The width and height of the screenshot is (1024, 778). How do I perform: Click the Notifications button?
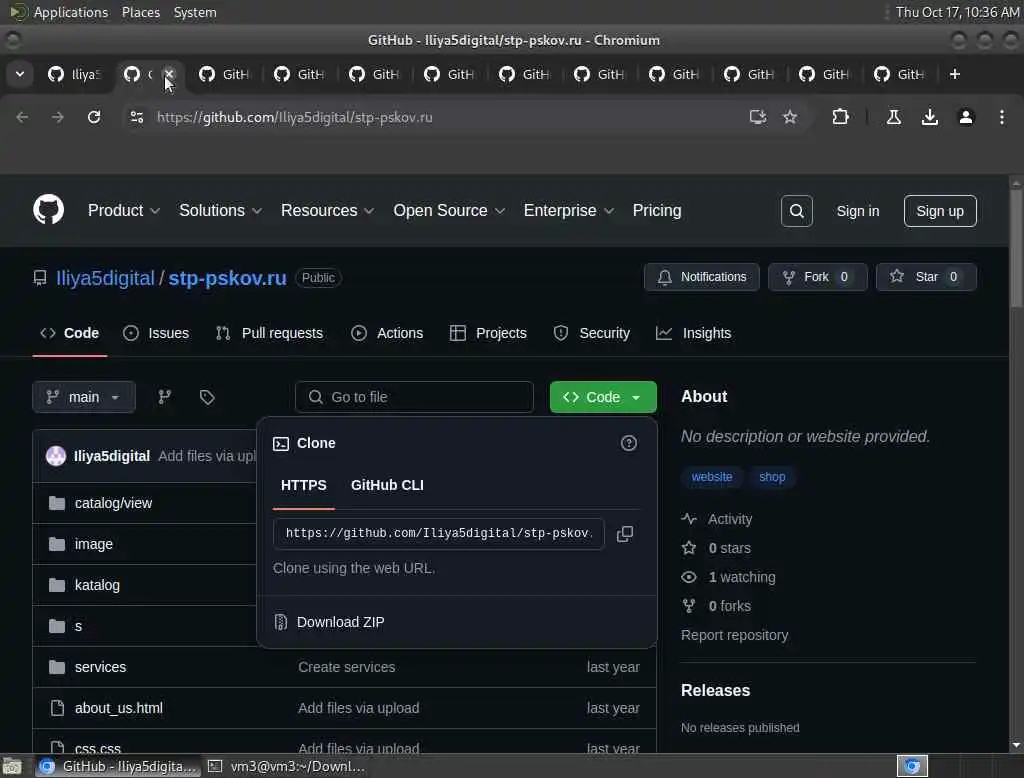(x=701, y=277)
